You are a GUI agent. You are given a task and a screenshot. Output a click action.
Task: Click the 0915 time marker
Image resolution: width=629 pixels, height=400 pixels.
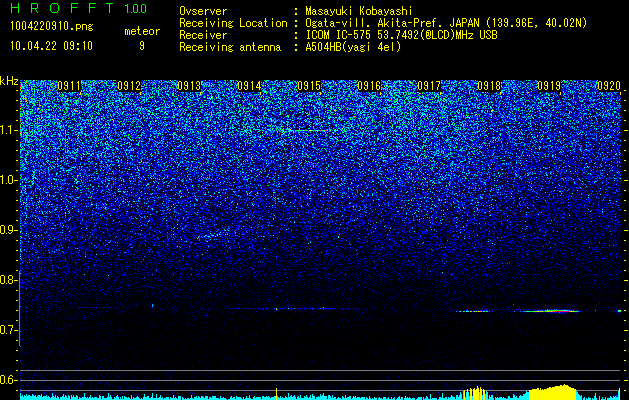pos(309,86)
